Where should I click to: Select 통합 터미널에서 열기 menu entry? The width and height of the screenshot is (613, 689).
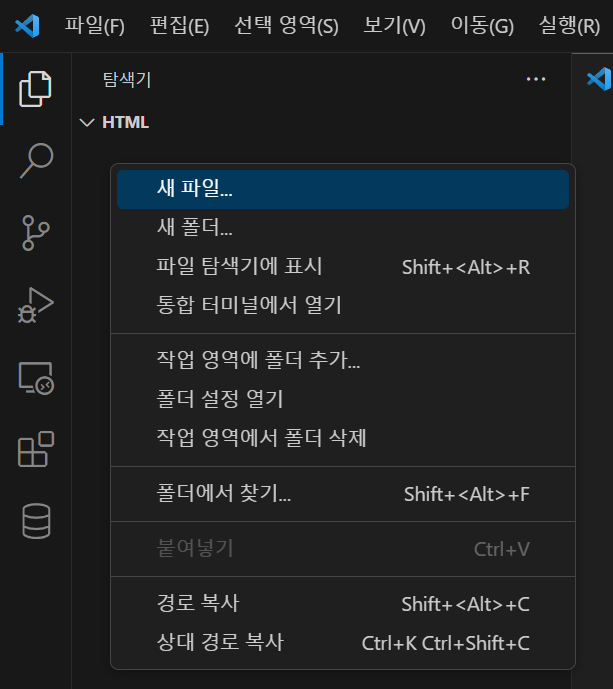pyautogui.click(x=343, y=305)
